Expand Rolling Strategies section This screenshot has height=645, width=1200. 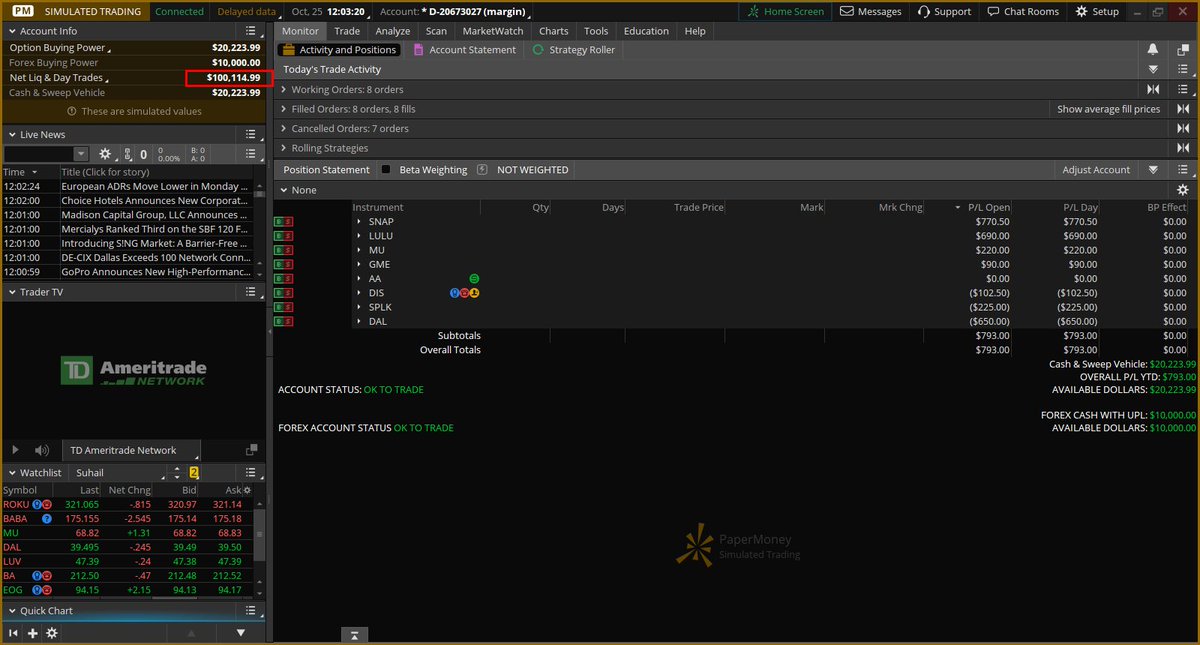(x=284, y=148)
